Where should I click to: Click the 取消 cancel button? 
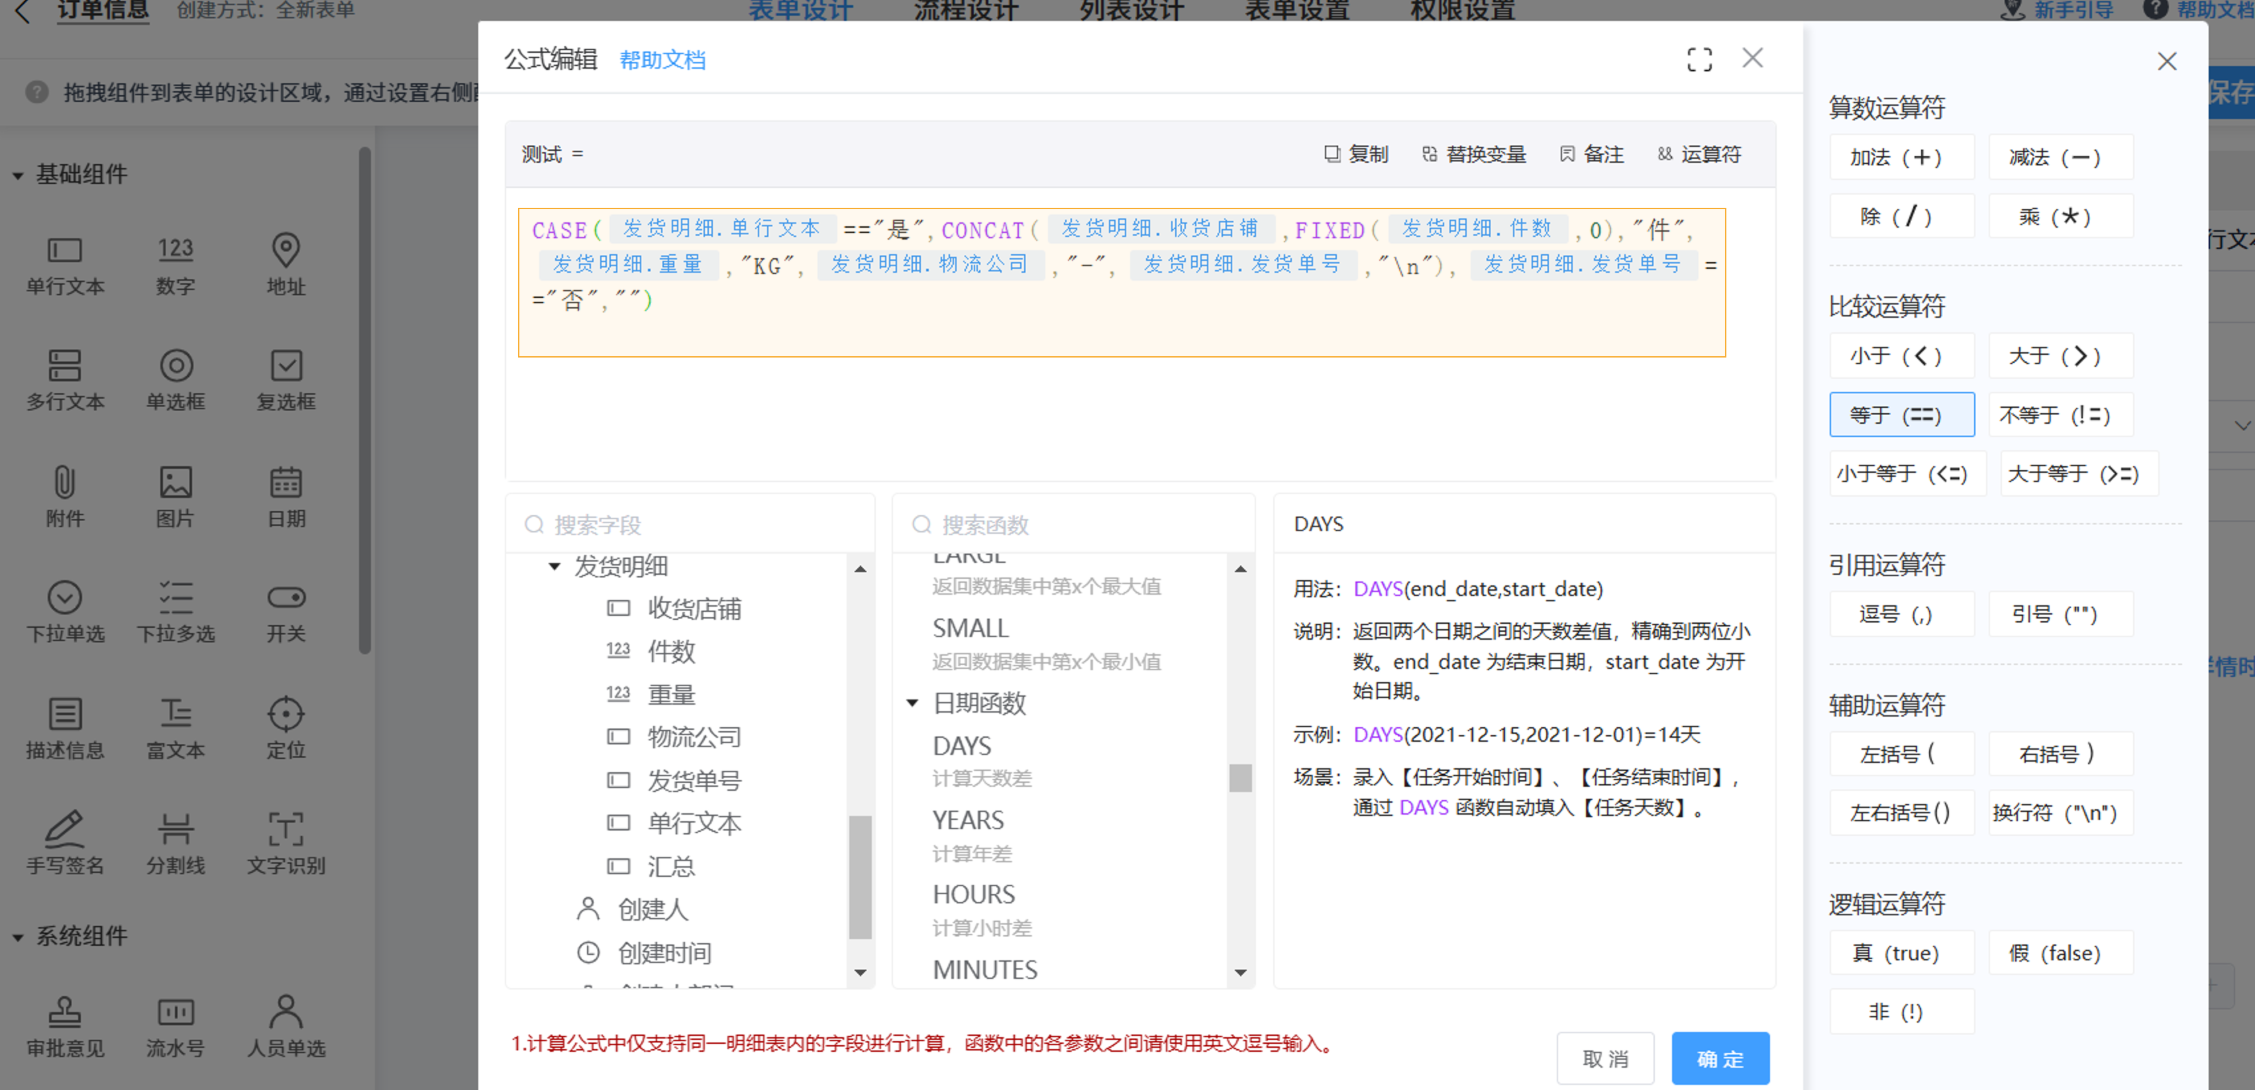[1605, 1058]
